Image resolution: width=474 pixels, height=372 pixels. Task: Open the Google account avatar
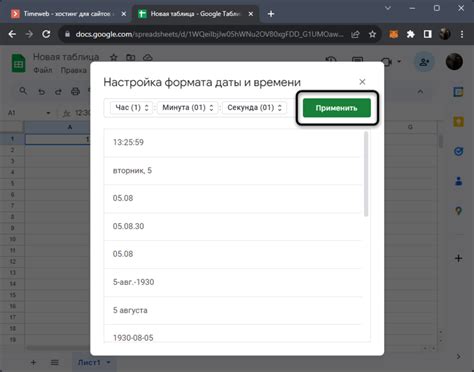pos(454,62)
